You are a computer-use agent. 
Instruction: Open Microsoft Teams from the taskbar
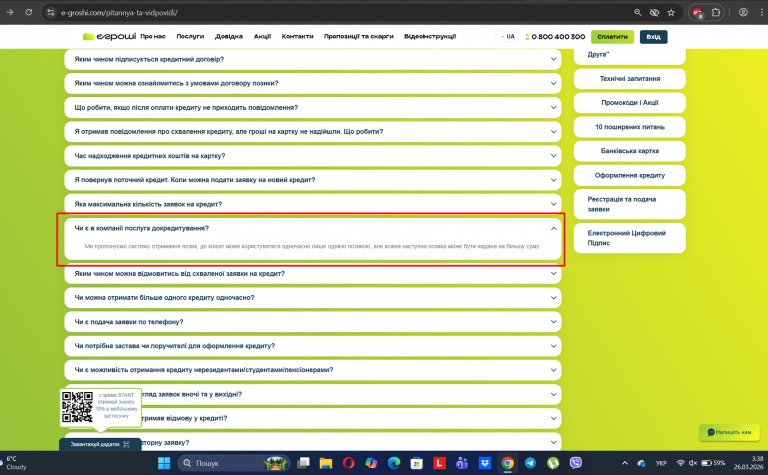tap(462, 463)
